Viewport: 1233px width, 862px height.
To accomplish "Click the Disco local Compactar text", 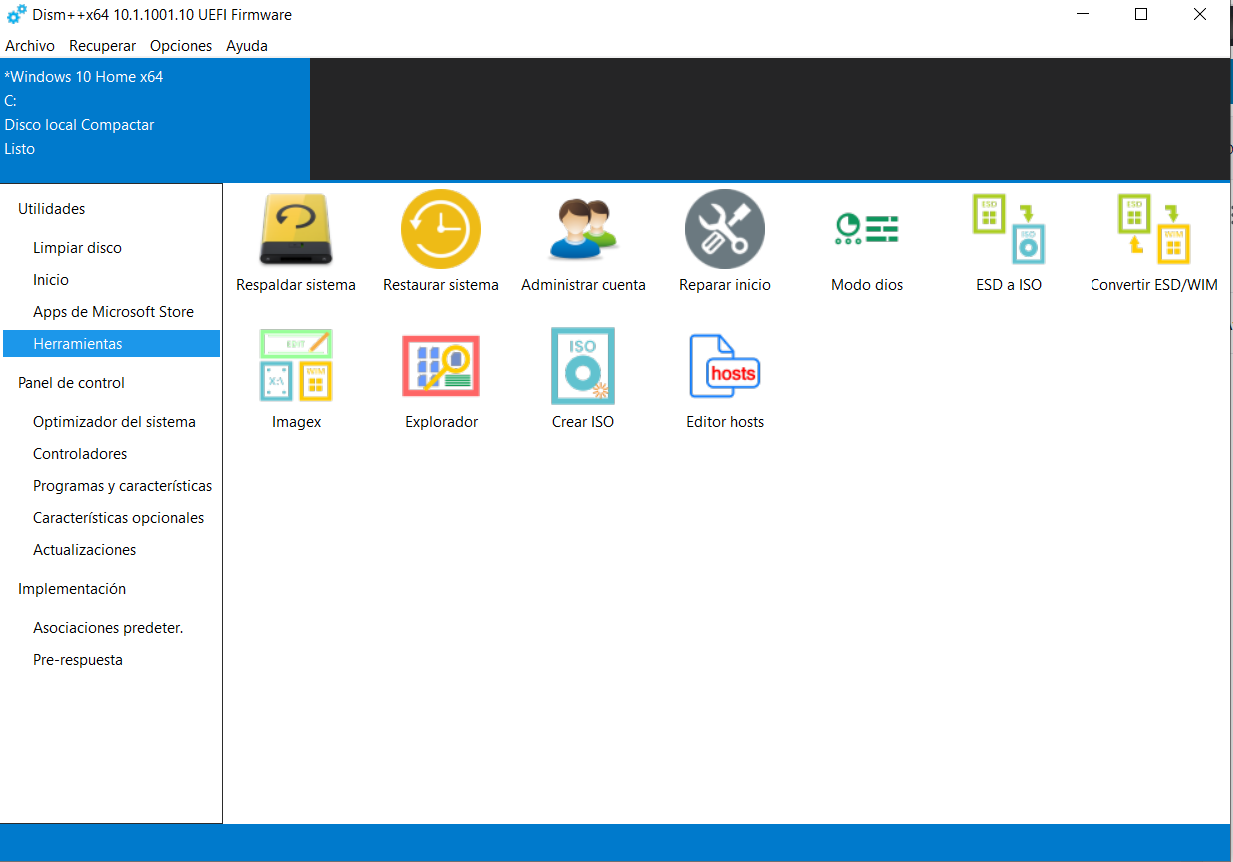I will point(79,125).
